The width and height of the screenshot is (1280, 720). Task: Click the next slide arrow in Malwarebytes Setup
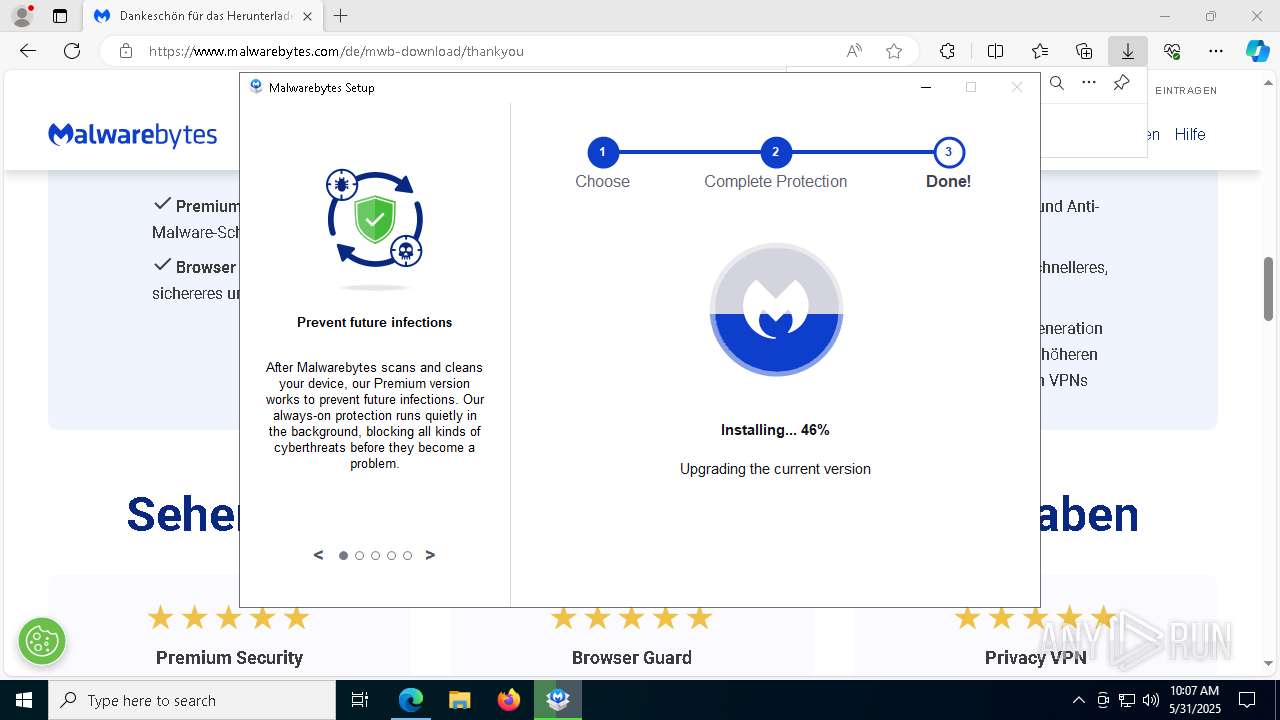point(430,555)
